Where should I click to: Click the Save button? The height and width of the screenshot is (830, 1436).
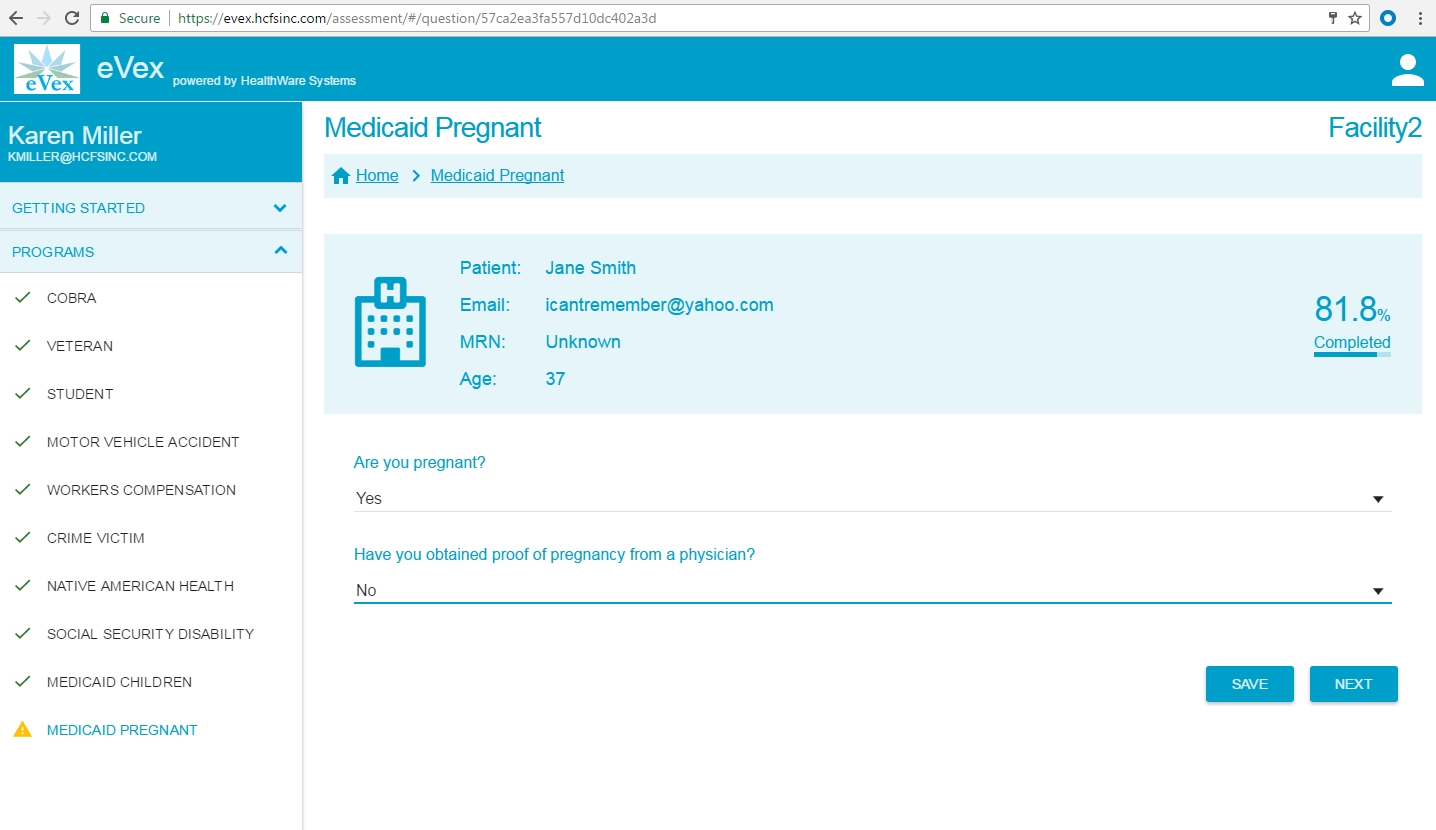[1249, 684]
